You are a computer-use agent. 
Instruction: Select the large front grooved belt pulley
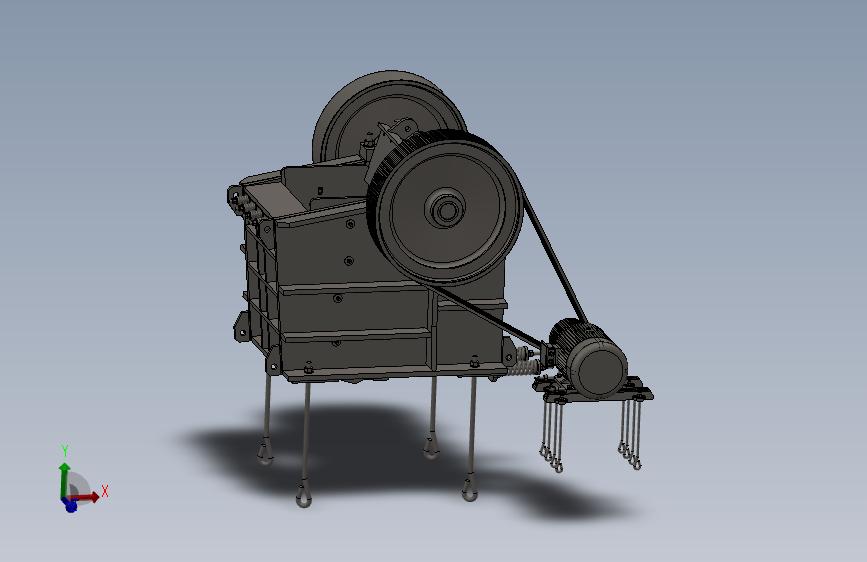445,209
